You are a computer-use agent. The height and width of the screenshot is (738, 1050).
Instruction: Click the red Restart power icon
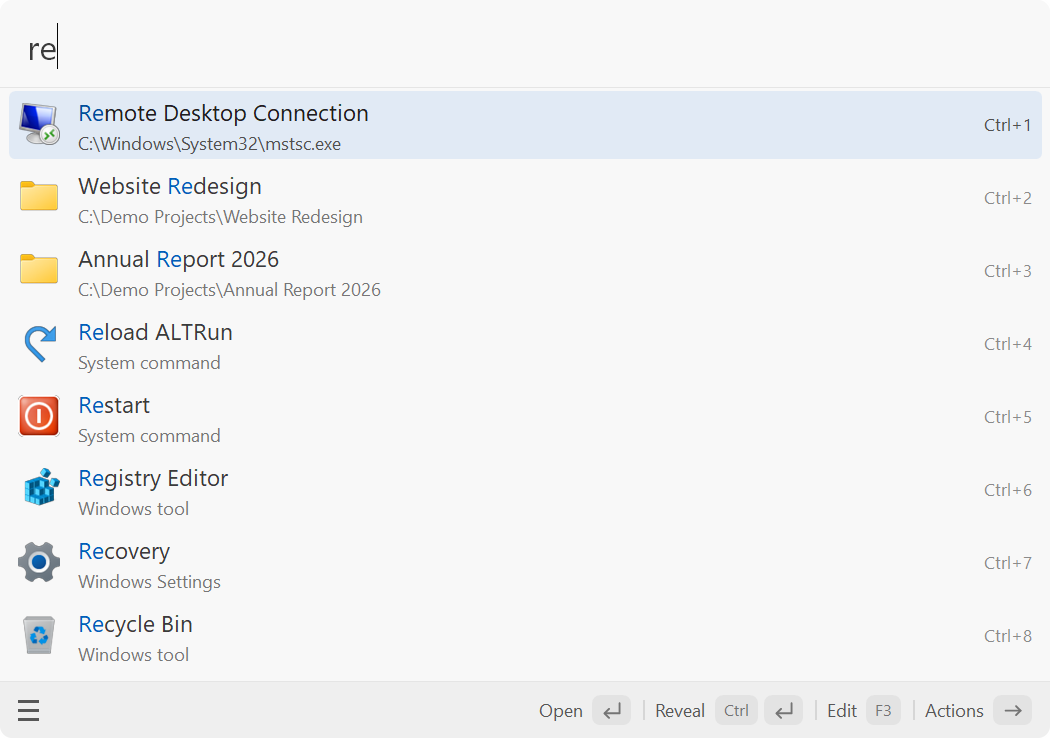tap(39, 416)
